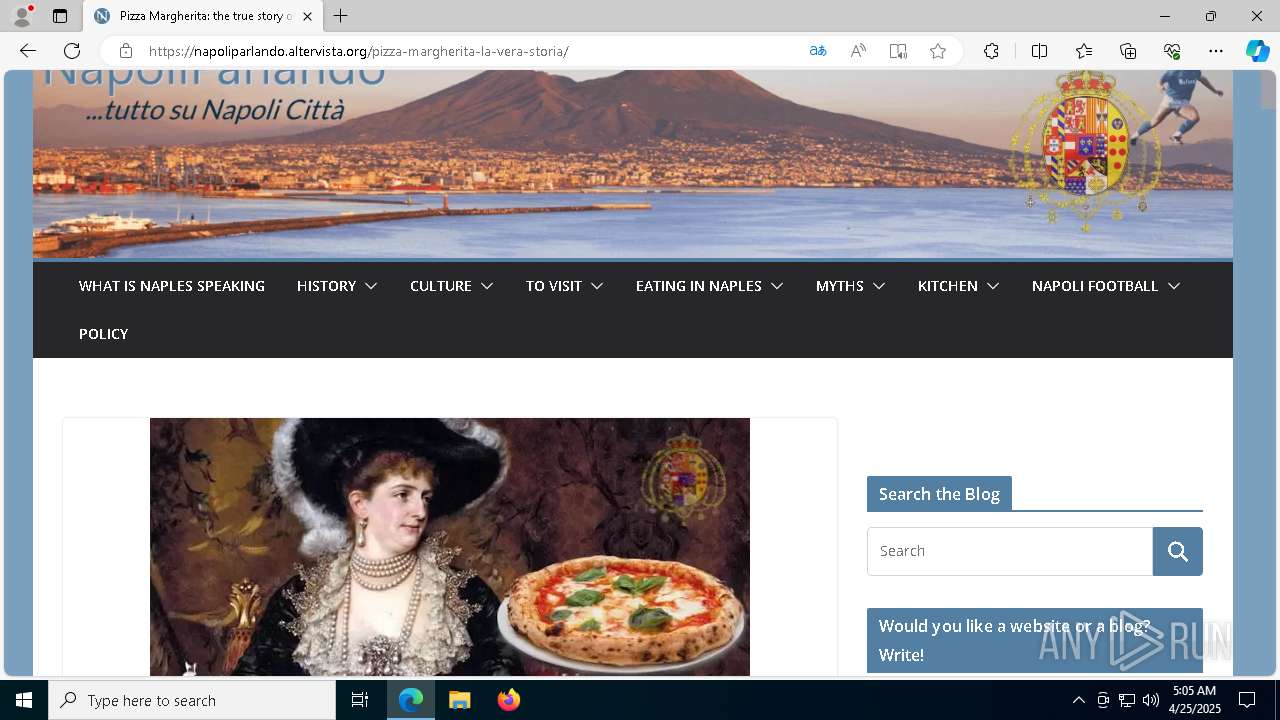Viewport: 1280px width, 720px height.
Task: Expand the Eating in Naples chevron
Action: point(777,286)
